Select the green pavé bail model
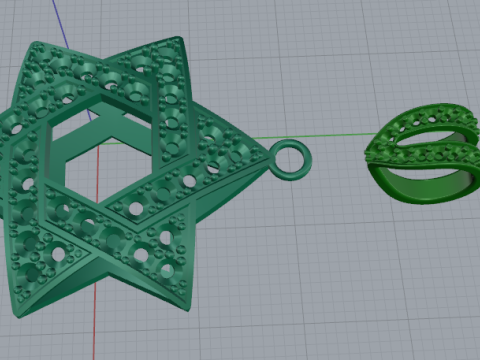This screenshot has width=480, height=360. pos(423,153)
